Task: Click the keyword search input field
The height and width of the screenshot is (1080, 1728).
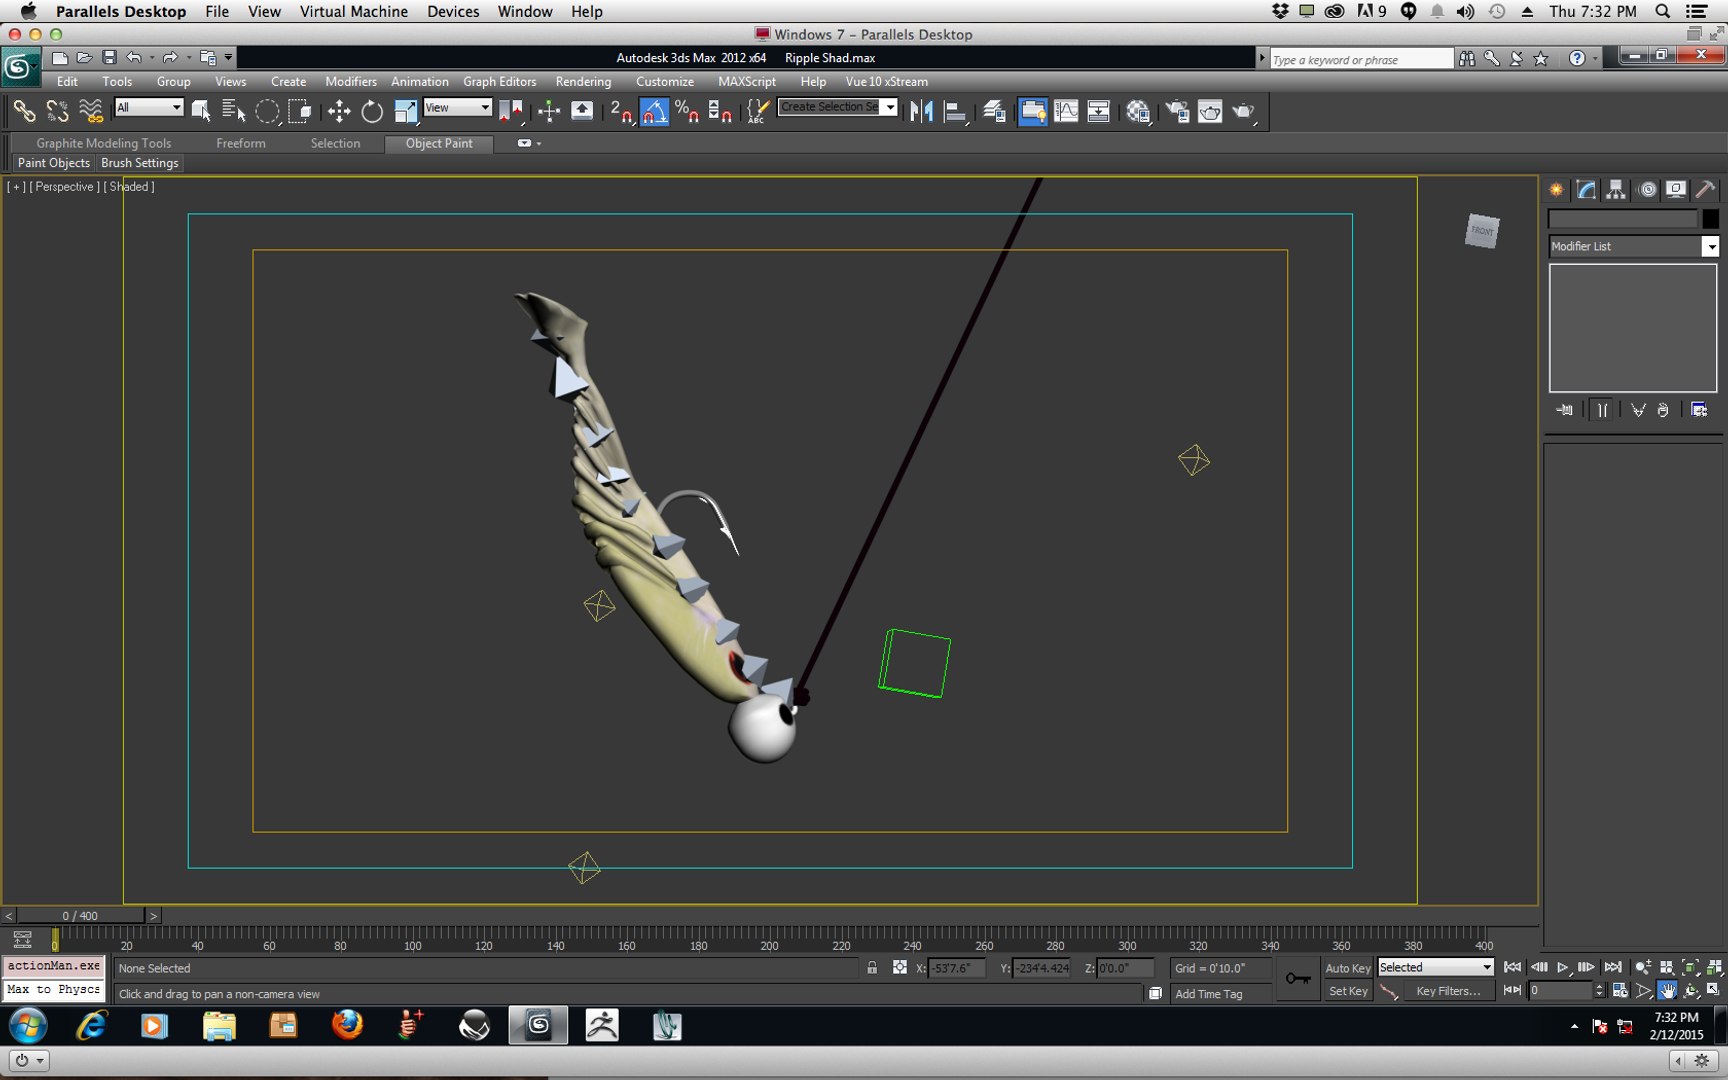Action: [1361, 59]
